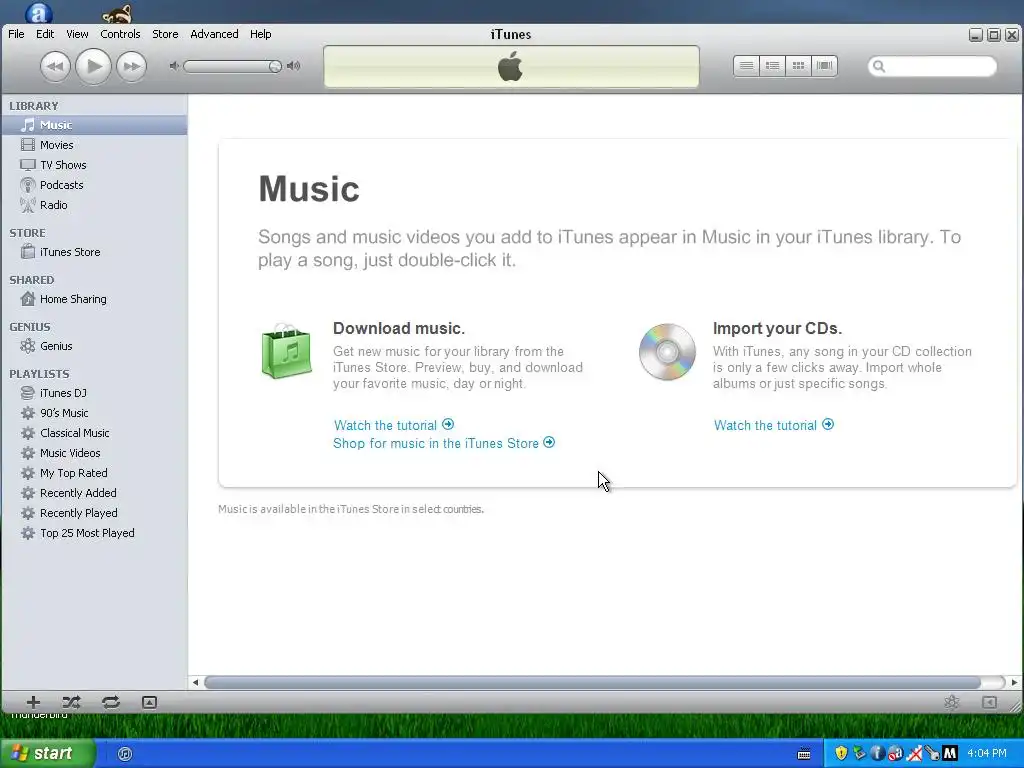Click the yellow security shield tray icon

point(841,753)
